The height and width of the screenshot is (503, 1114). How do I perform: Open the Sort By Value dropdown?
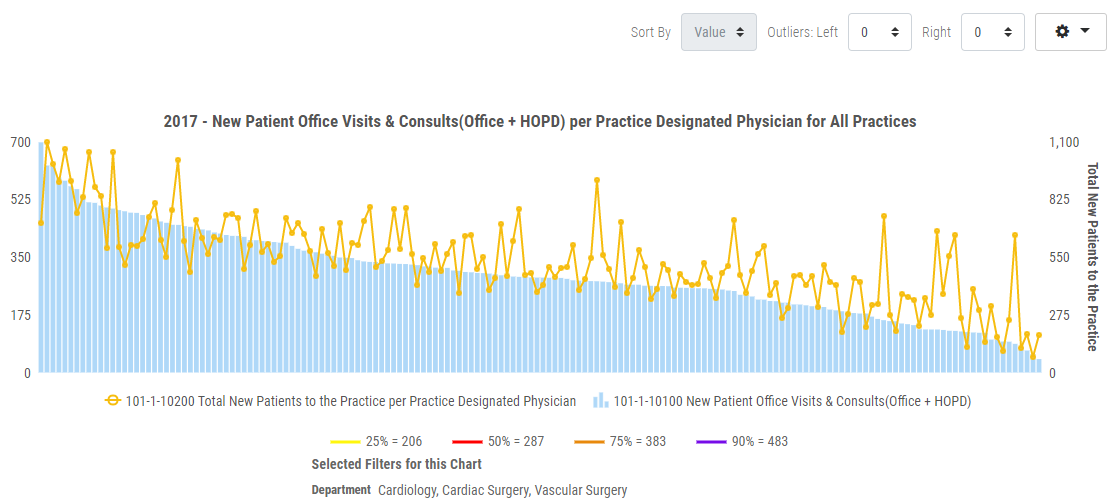tap(718, 32)
